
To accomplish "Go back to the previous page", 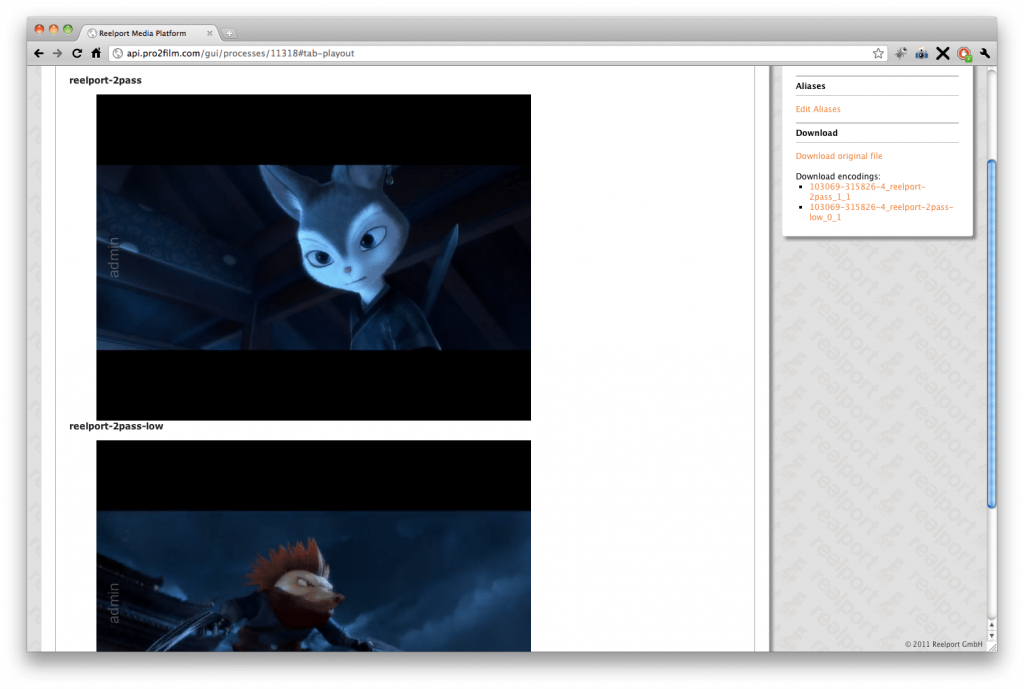I will [39, 54].
